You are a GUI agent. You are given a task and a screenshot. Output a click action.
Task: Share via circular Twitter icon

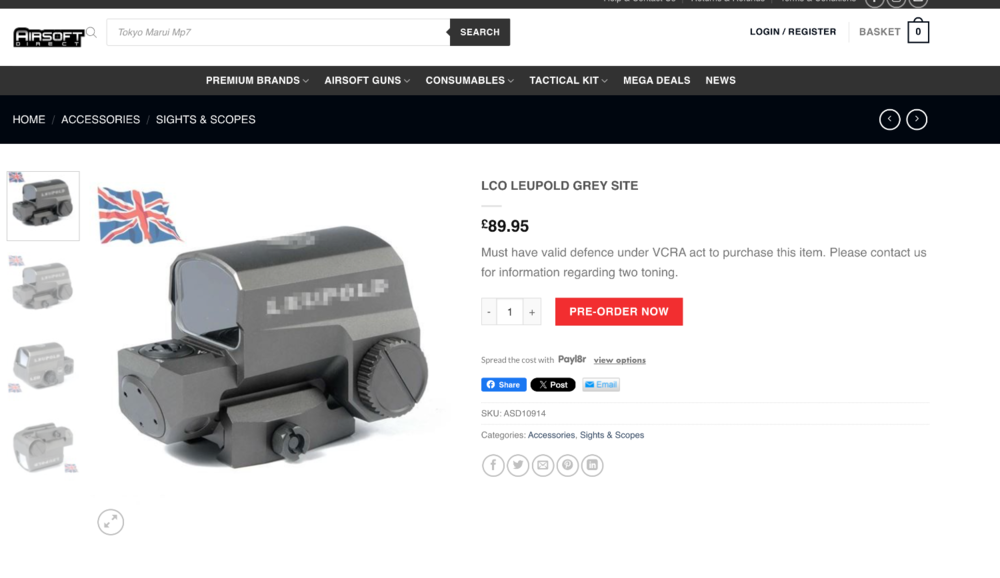(518, 465)
